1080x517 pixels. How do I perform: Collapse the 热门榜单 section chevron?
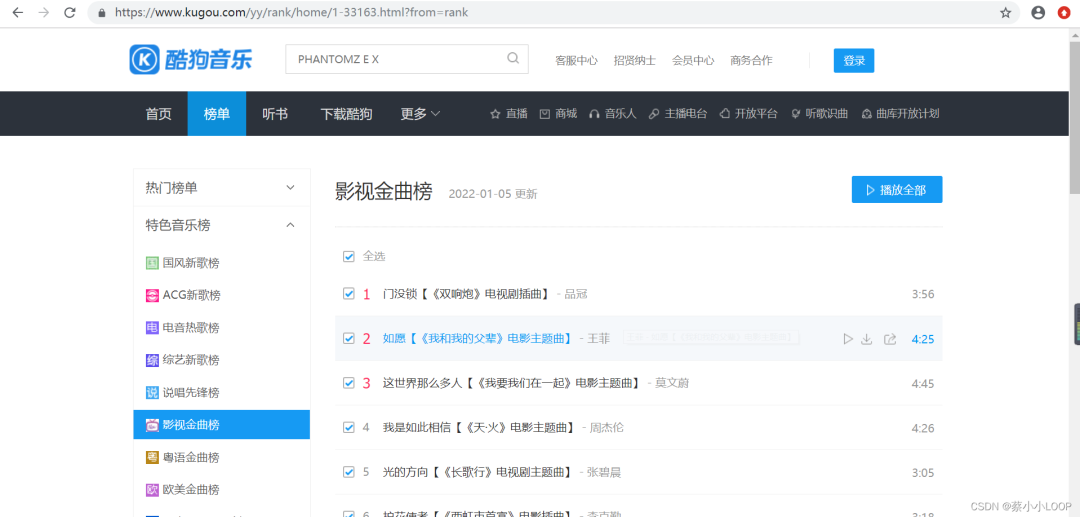coord(291,187)
